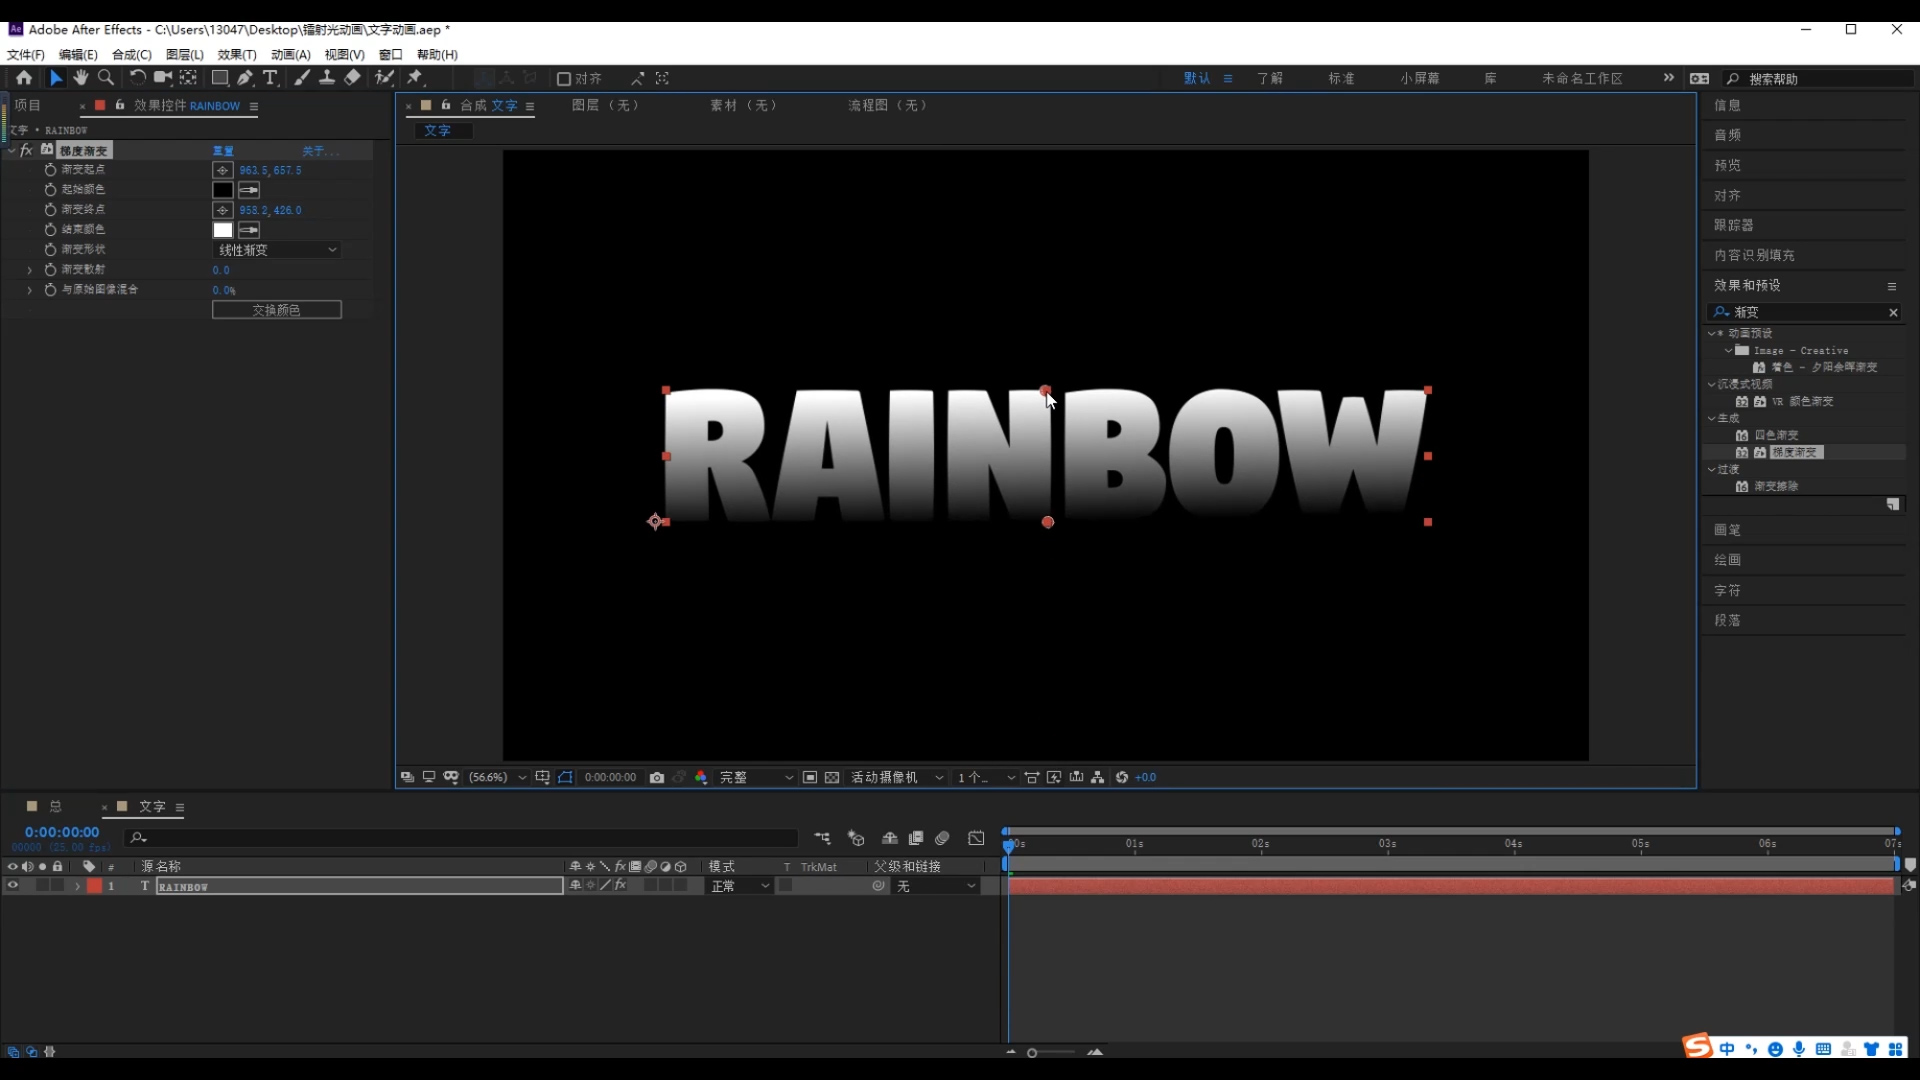Viewport: 1920px width, 1080px height.
Task: Open the 线性渐变 gradient shape dropdown
Action: click(277, 250)
